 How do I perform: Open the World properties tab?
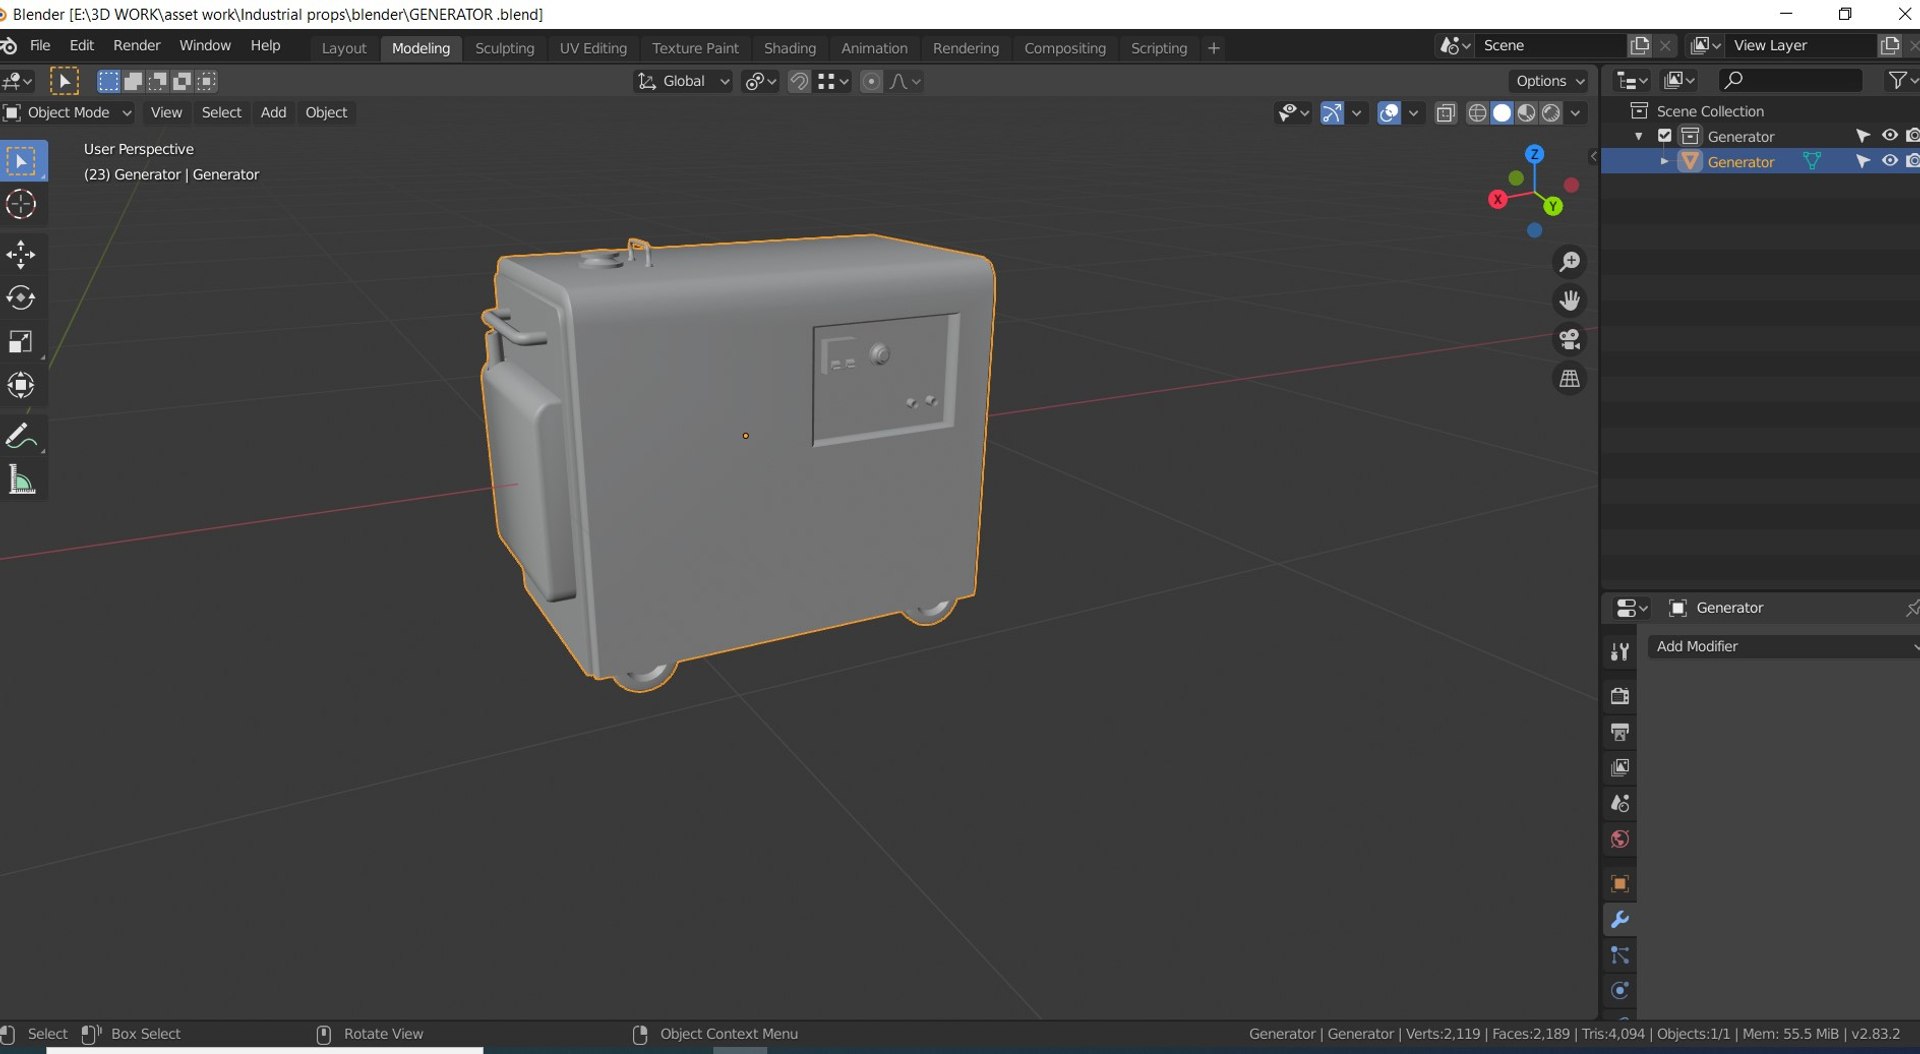pyautogui.click(x=1620, y=840)
